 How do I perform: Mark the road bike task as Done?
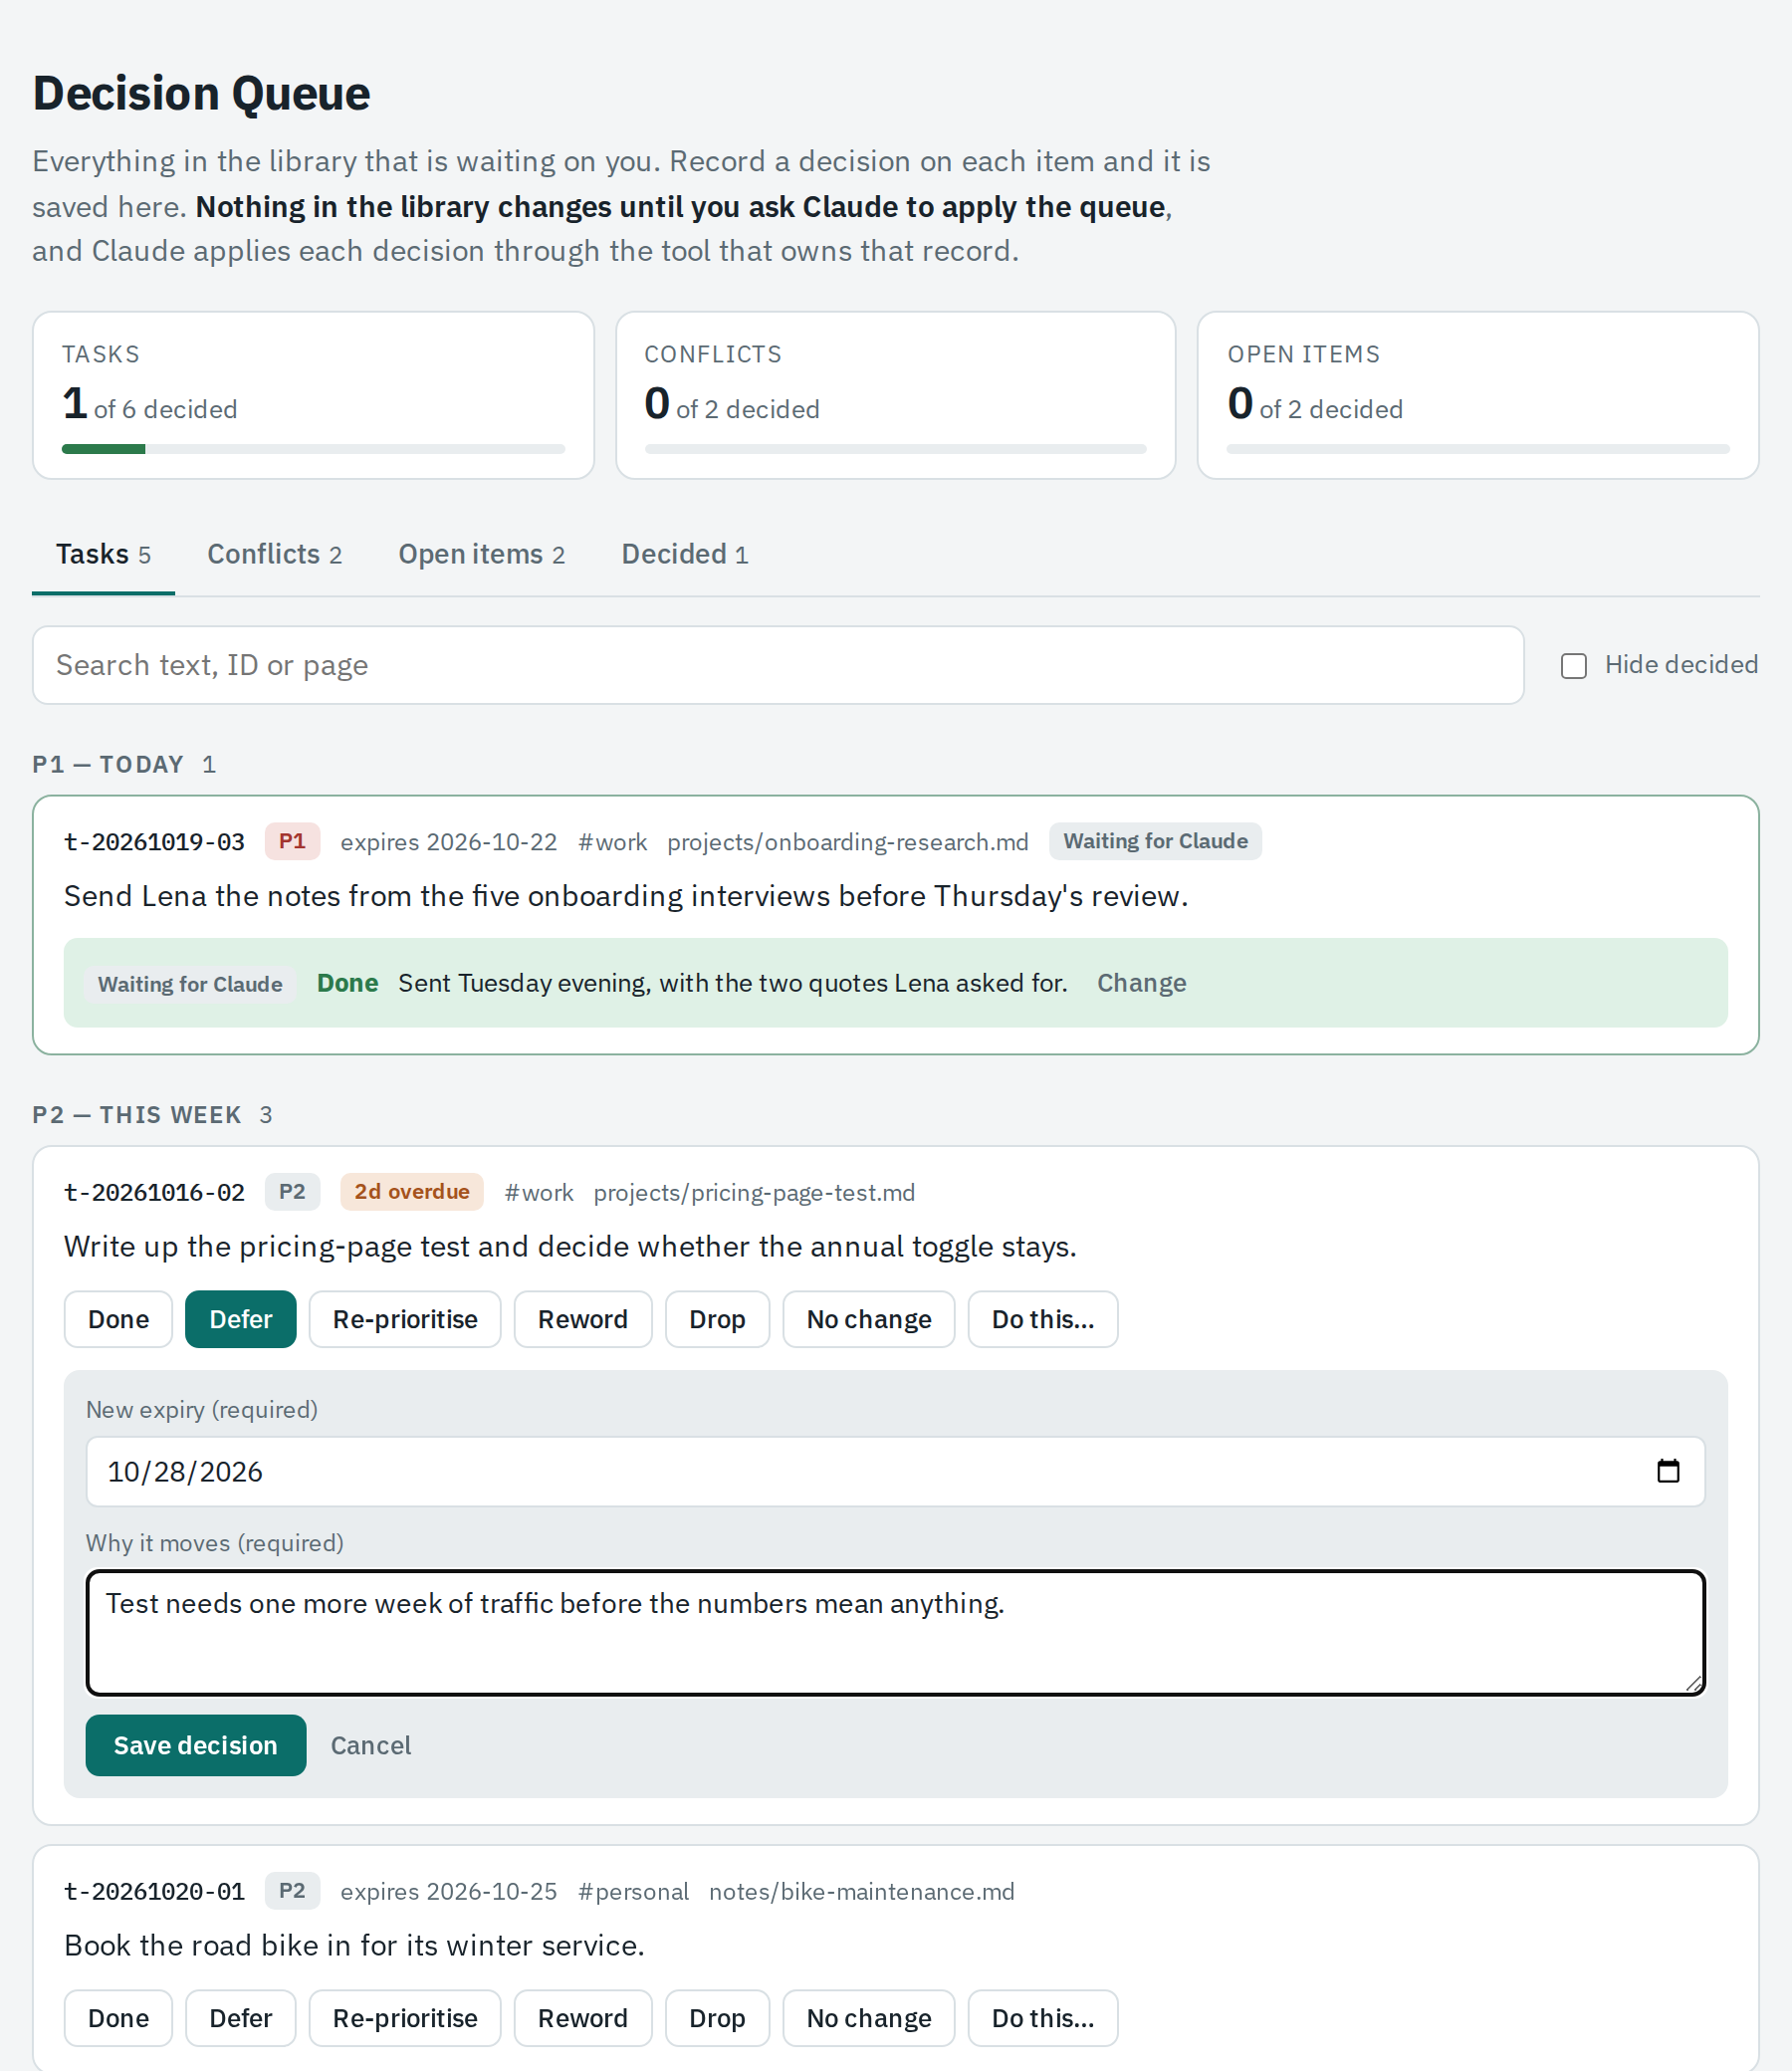coord(118,2018)
